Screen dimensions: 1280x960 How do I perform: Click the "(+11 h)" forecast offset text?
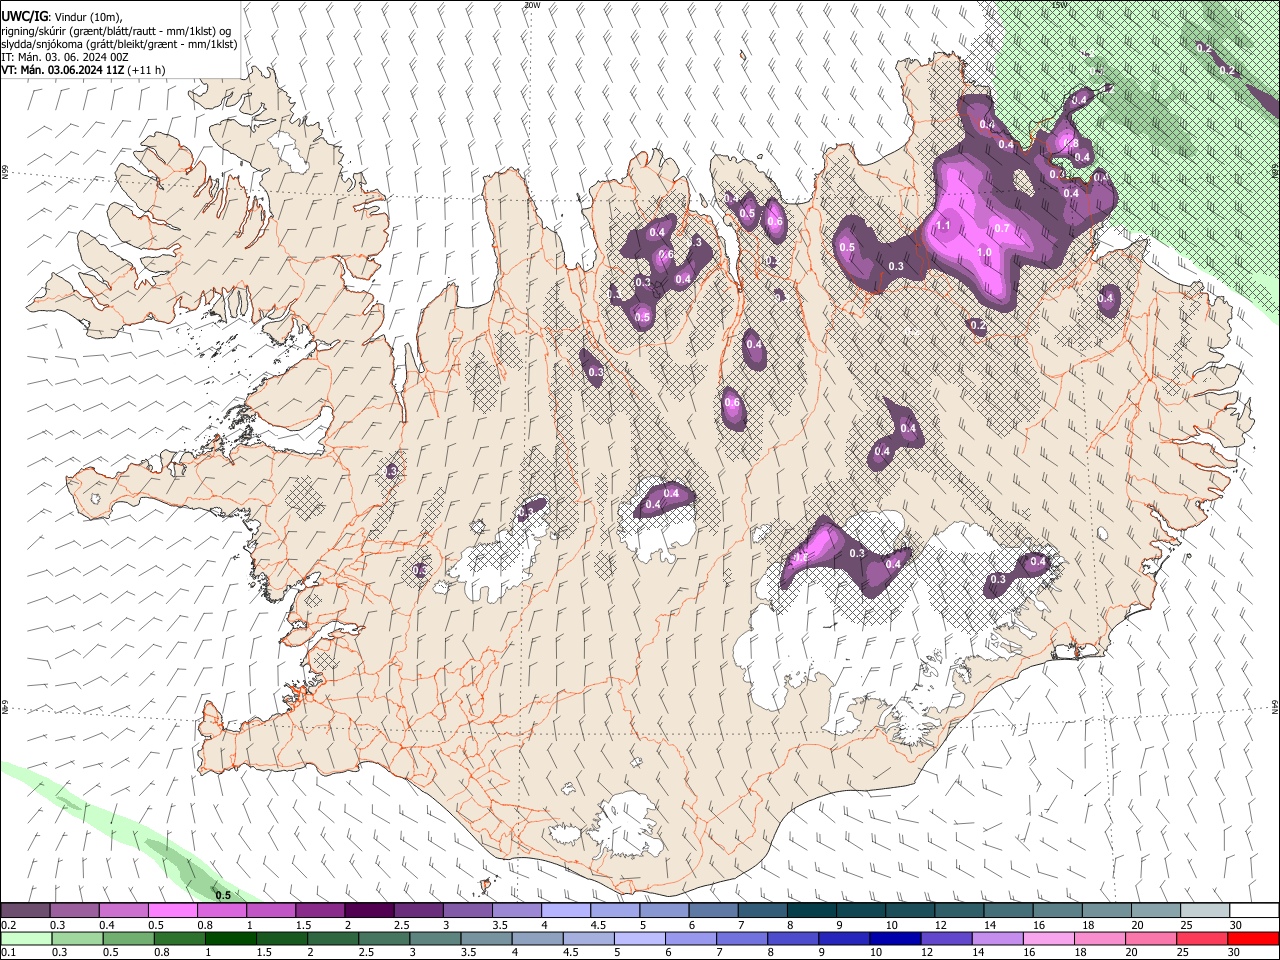tap(146, 70)
